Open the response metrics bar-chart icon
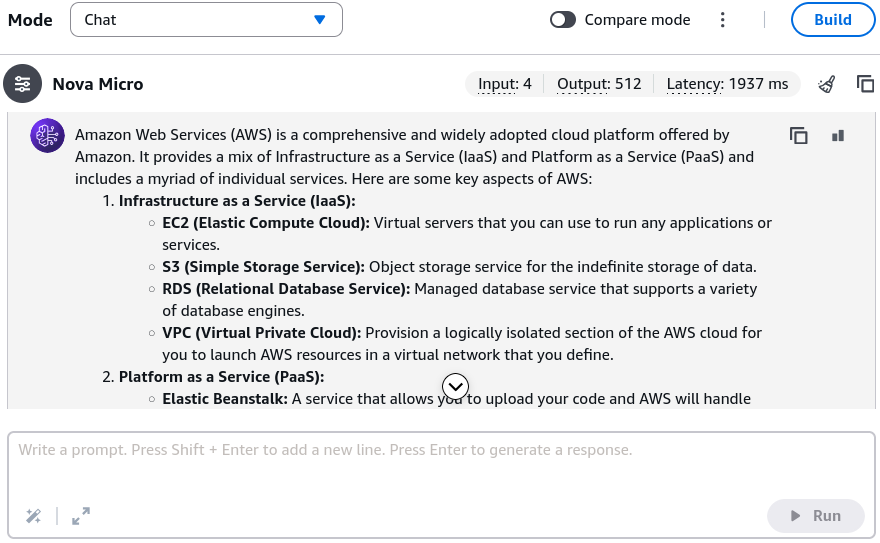Screen dimensions: 880x543 point(838,136)
